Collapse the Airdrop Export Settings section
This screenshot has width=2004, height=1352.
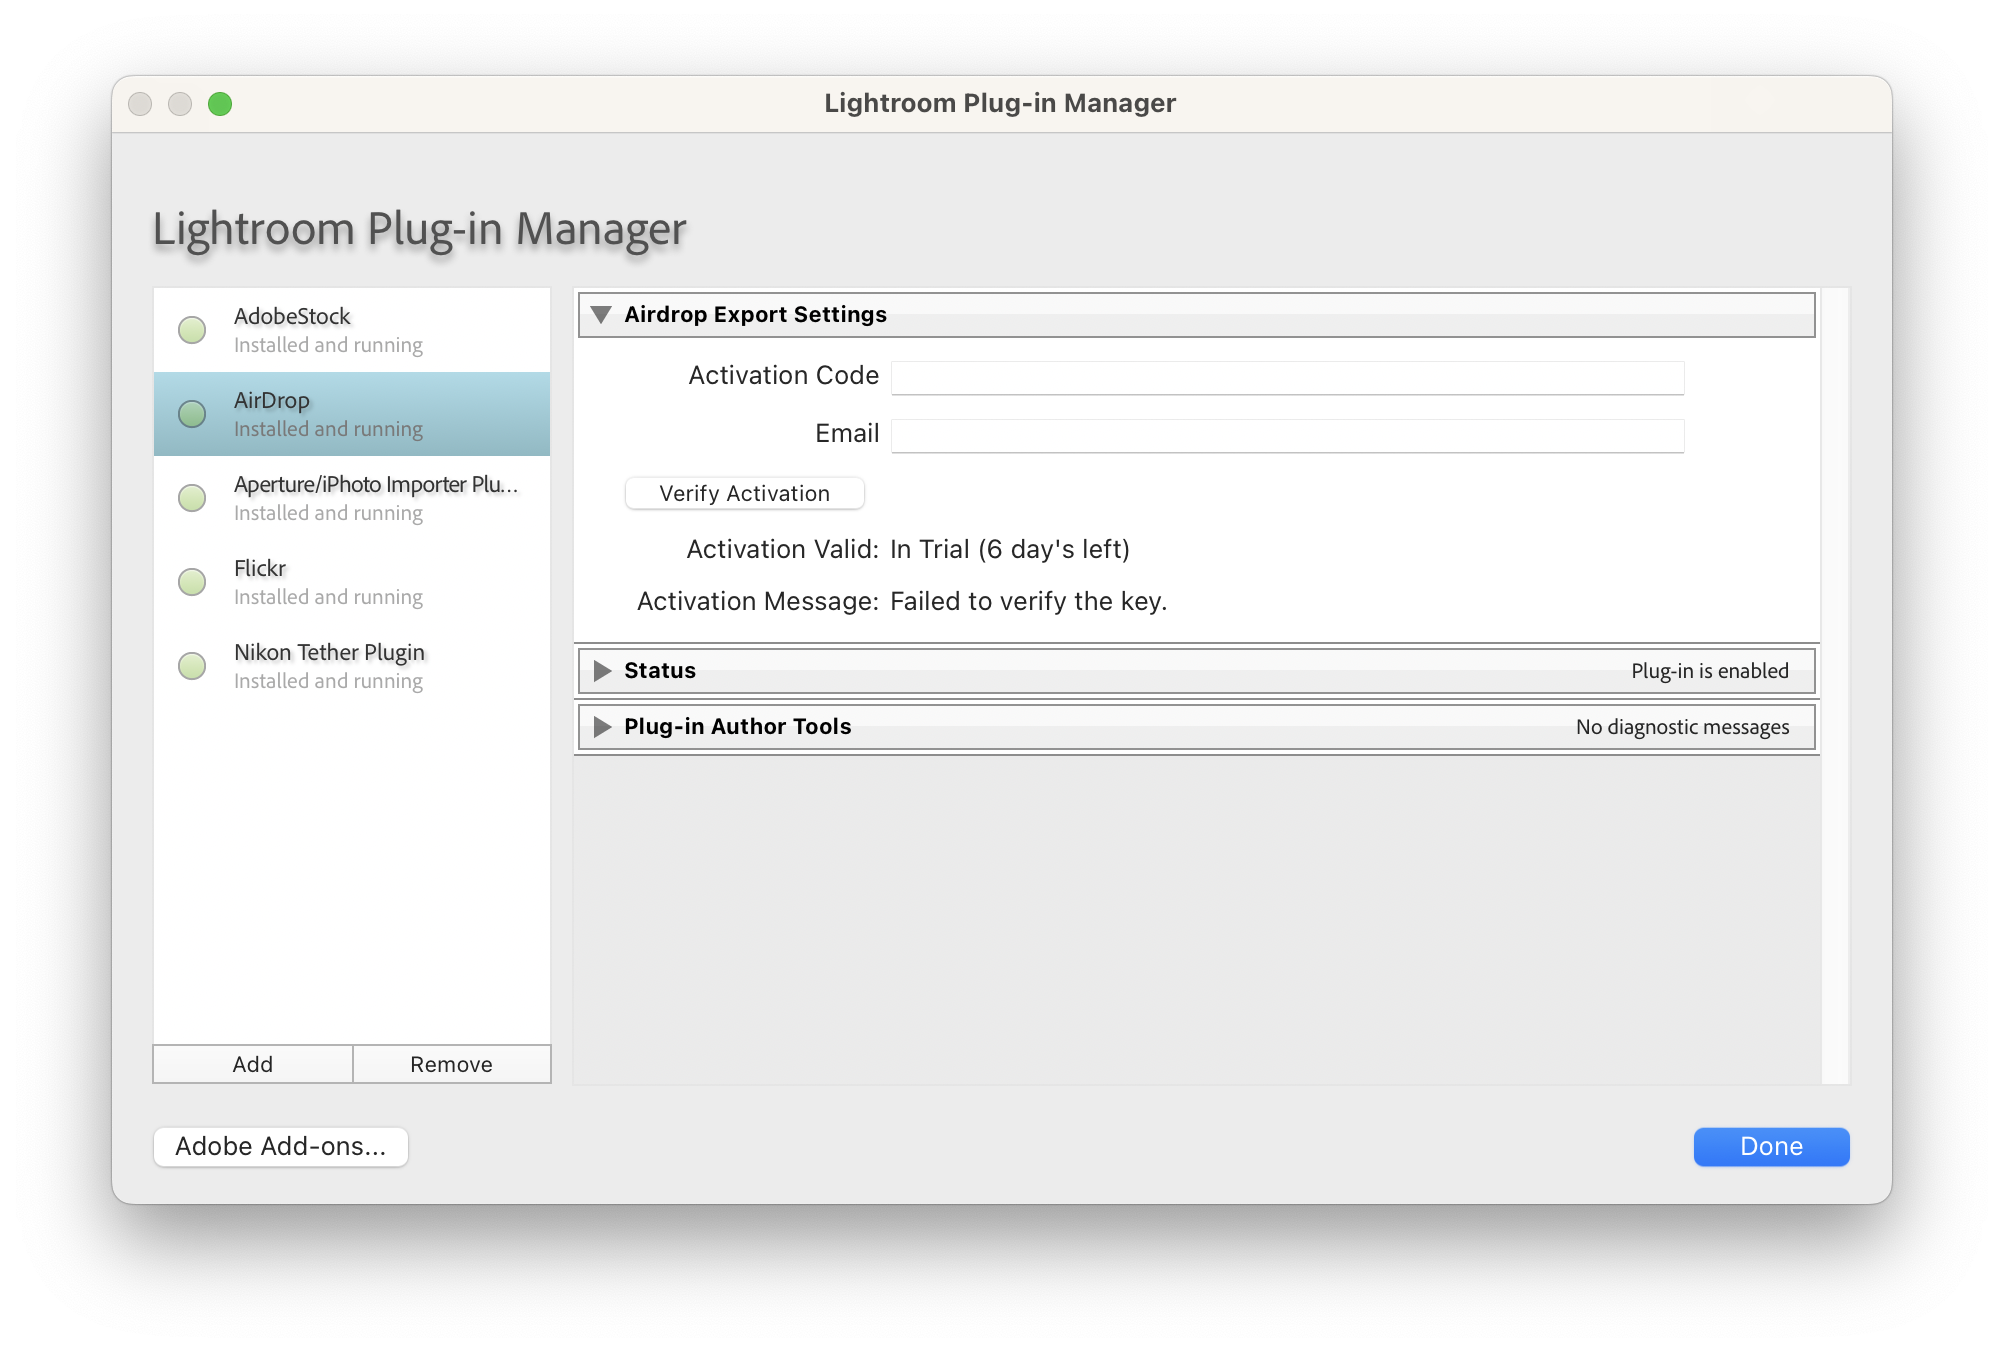(601, 315)
